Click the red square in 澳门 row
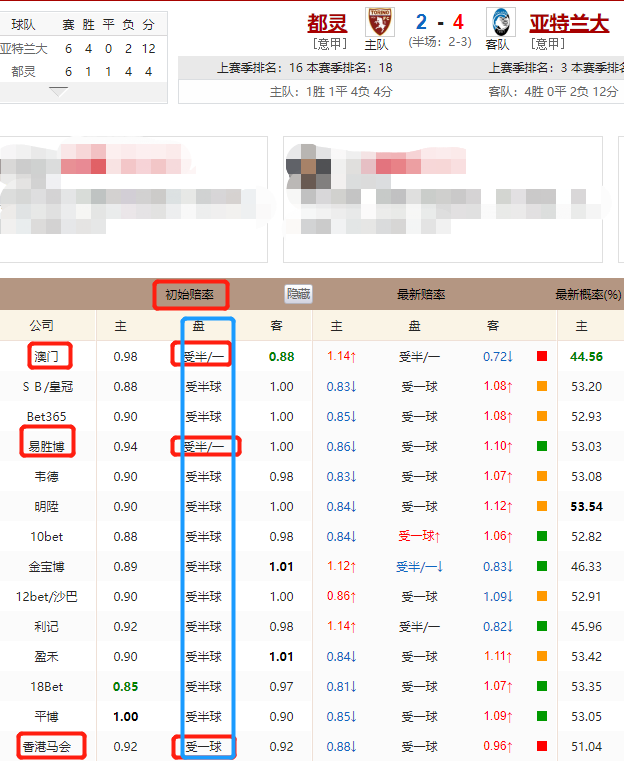This screenshot has width=624, height=761. 541,356
